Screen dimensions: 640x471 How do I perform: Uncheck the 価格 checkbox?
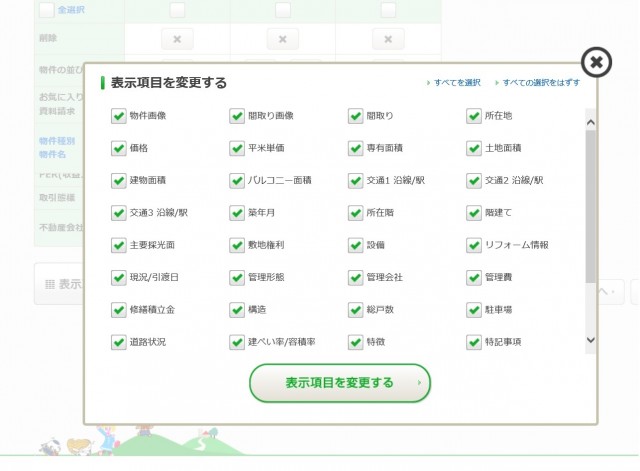118,148
